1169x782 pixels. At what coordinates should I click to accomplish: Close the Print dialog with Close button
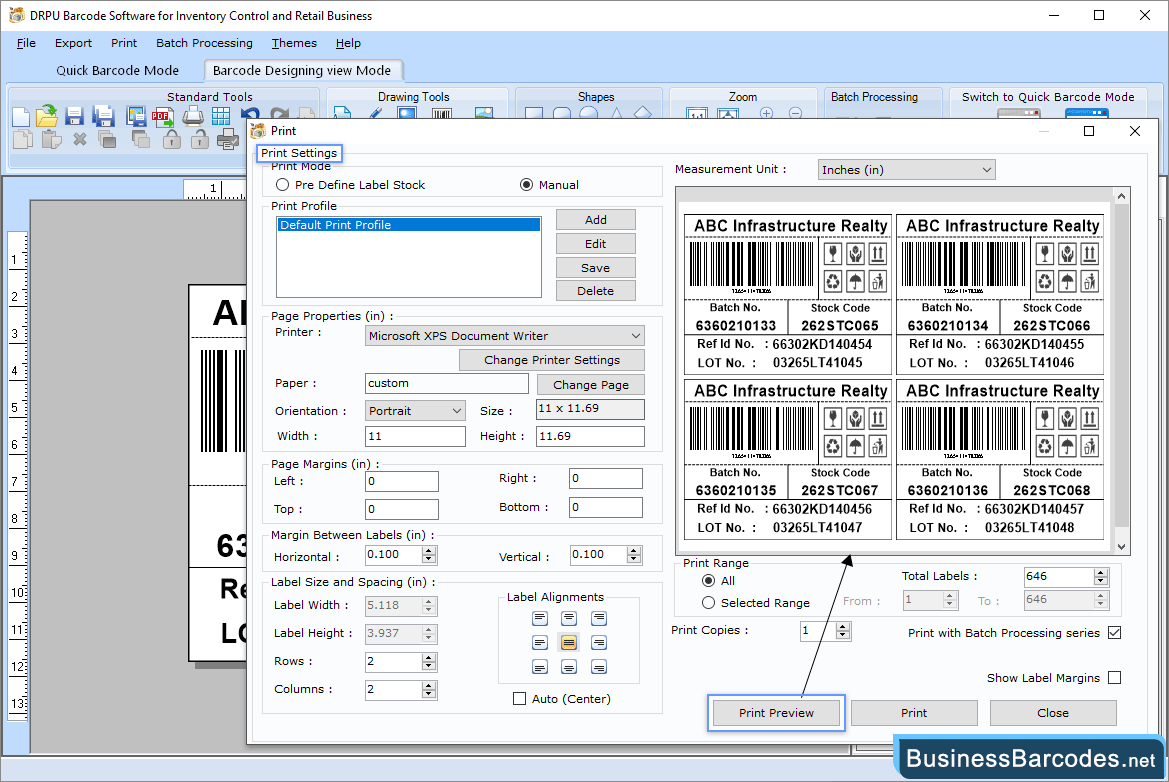click(1053, 713)
